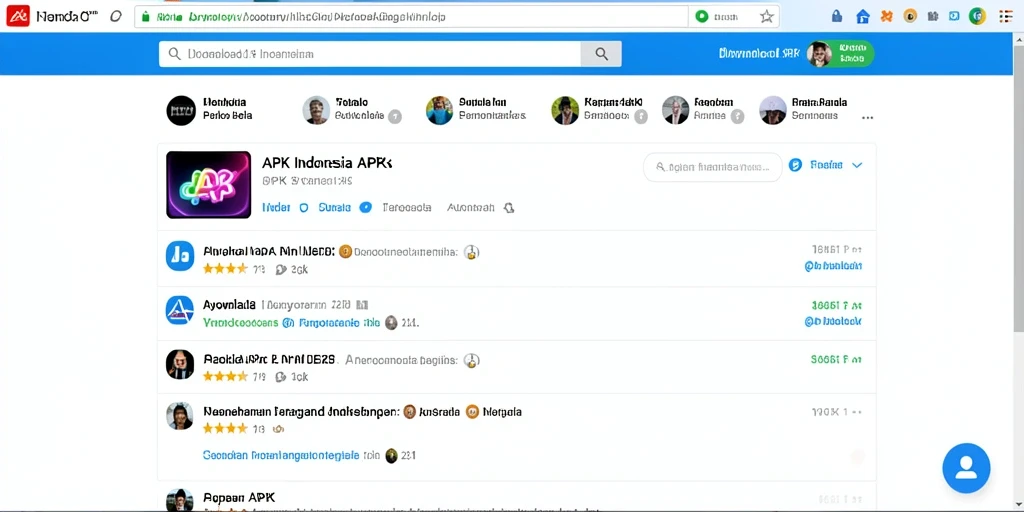
Task: Open the green and yellow profile circle in toolbar
Action: tap(977, 16)
